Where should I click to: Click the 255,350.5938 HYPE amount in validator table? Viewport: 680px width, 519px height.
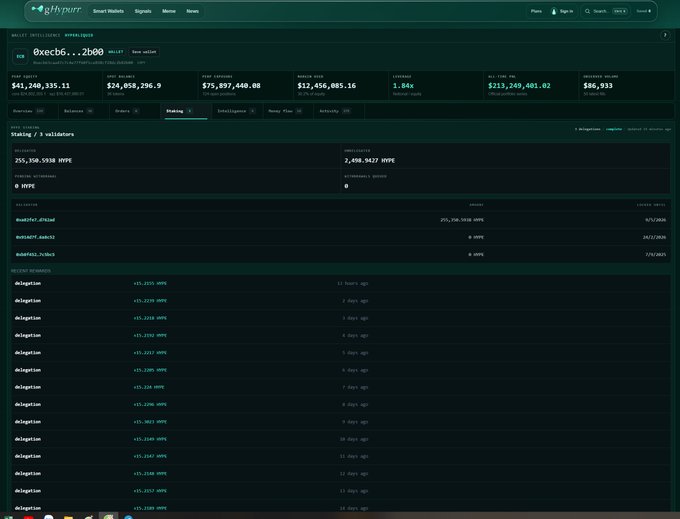(x=462, y=220)
